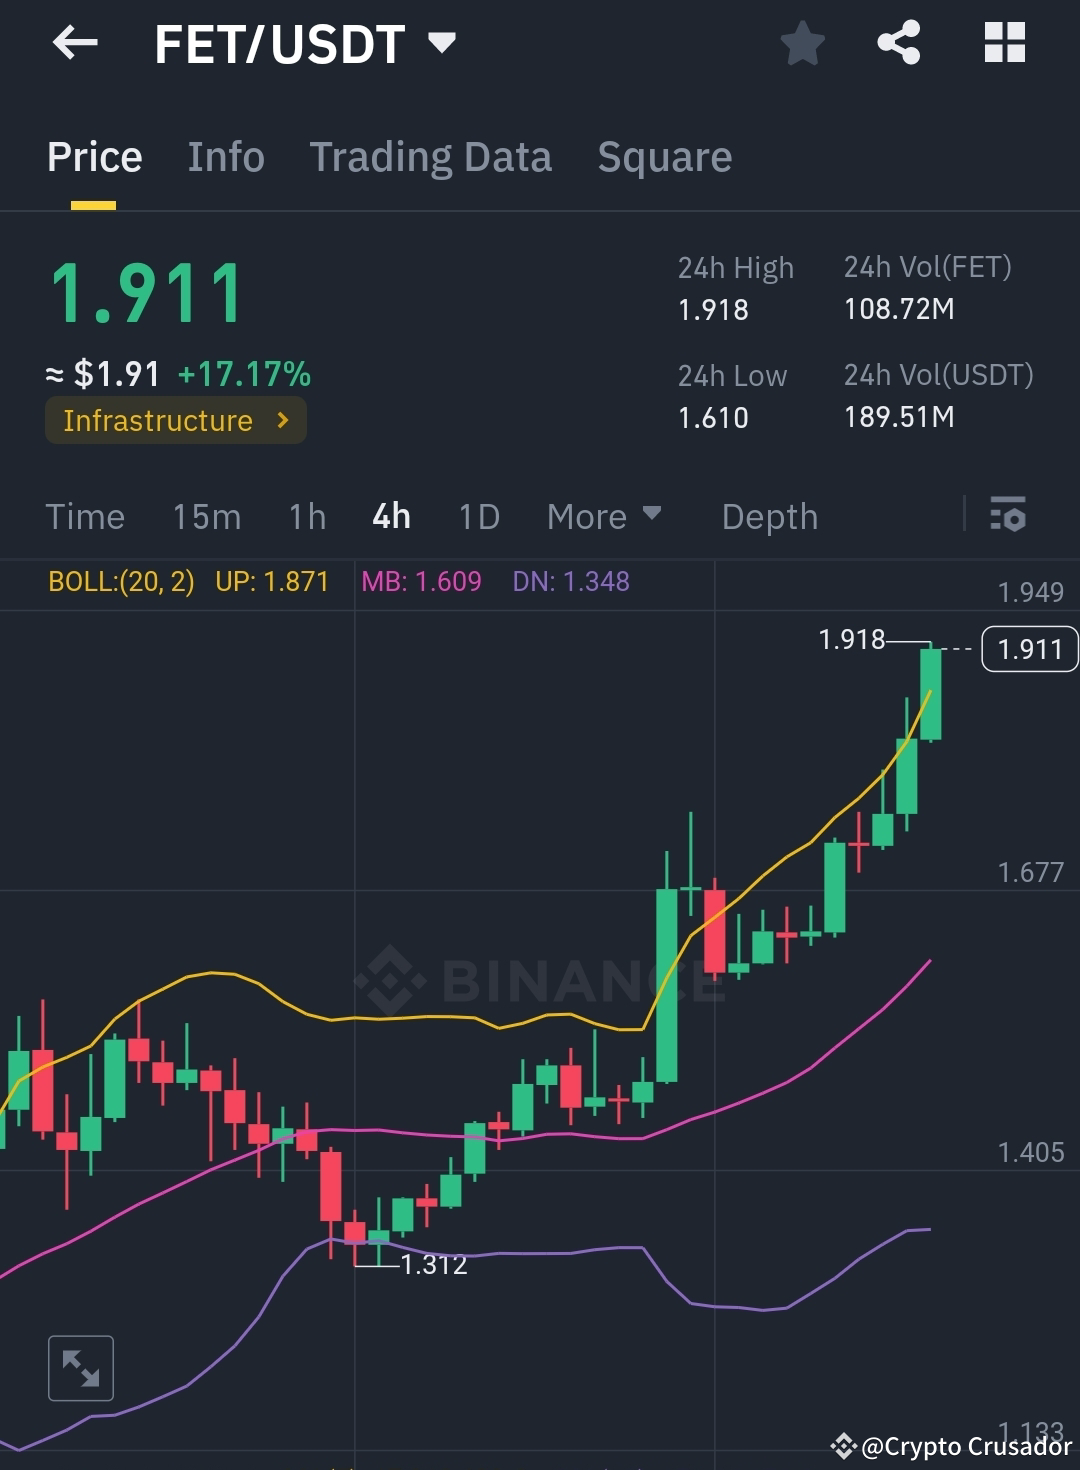Open the grid layout menu at top right
Screen dimensions: 1080x1470
pyautogui.click(x=1004, y=42)
